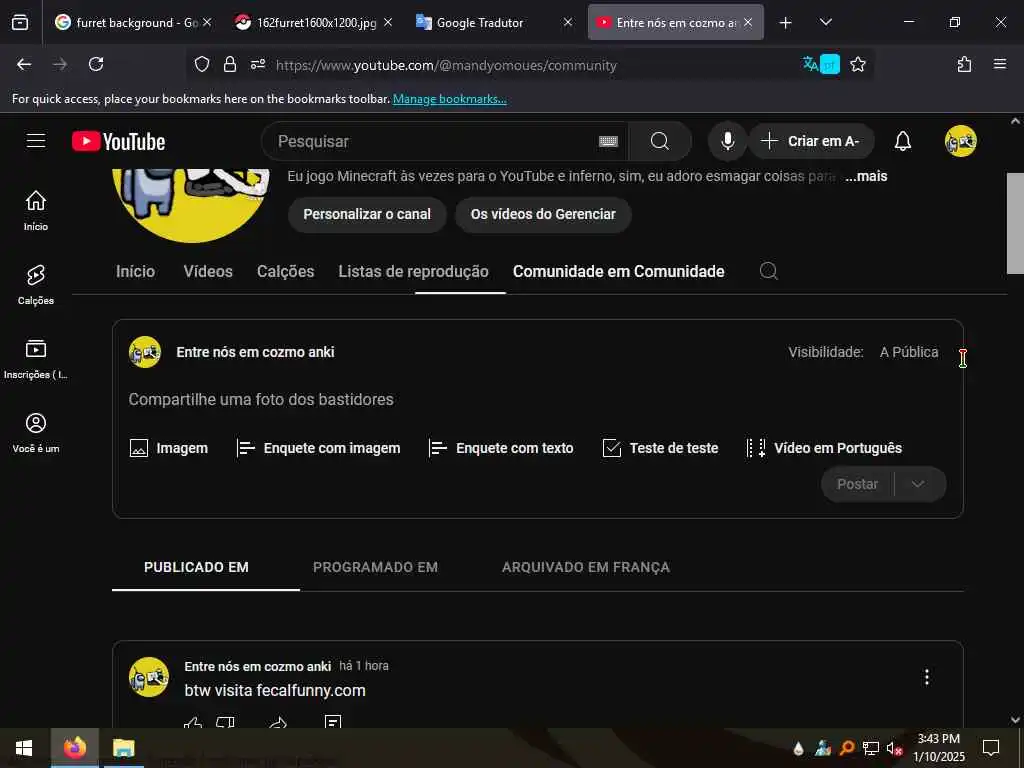Open the notifications bell

pyautogui.click(x=903, y=141)
